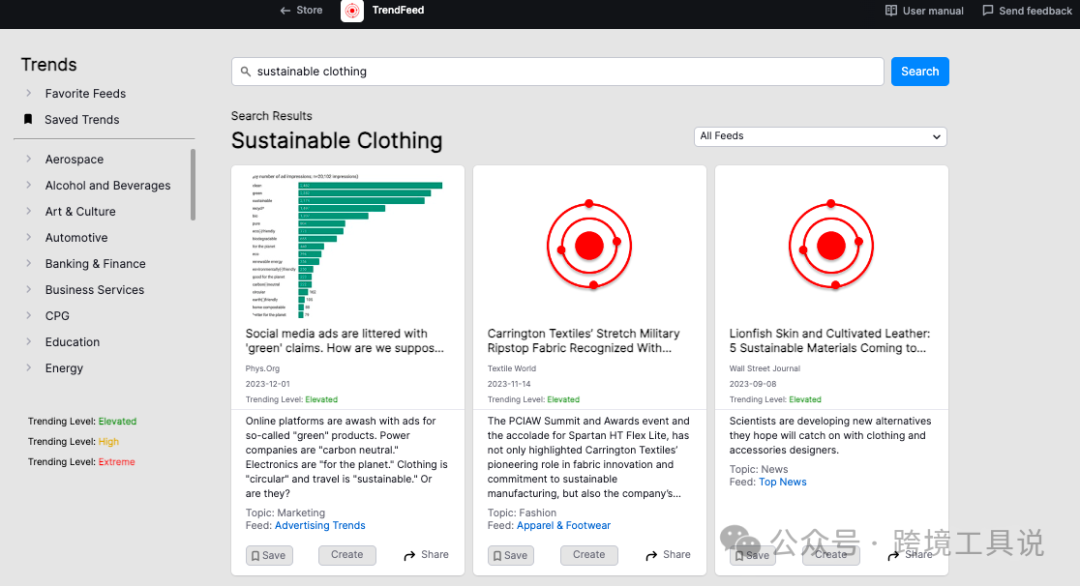Viewport: 1080px width, 586px height.
Task: Save the Carrington Textiles article
Action: click(511, 556)
